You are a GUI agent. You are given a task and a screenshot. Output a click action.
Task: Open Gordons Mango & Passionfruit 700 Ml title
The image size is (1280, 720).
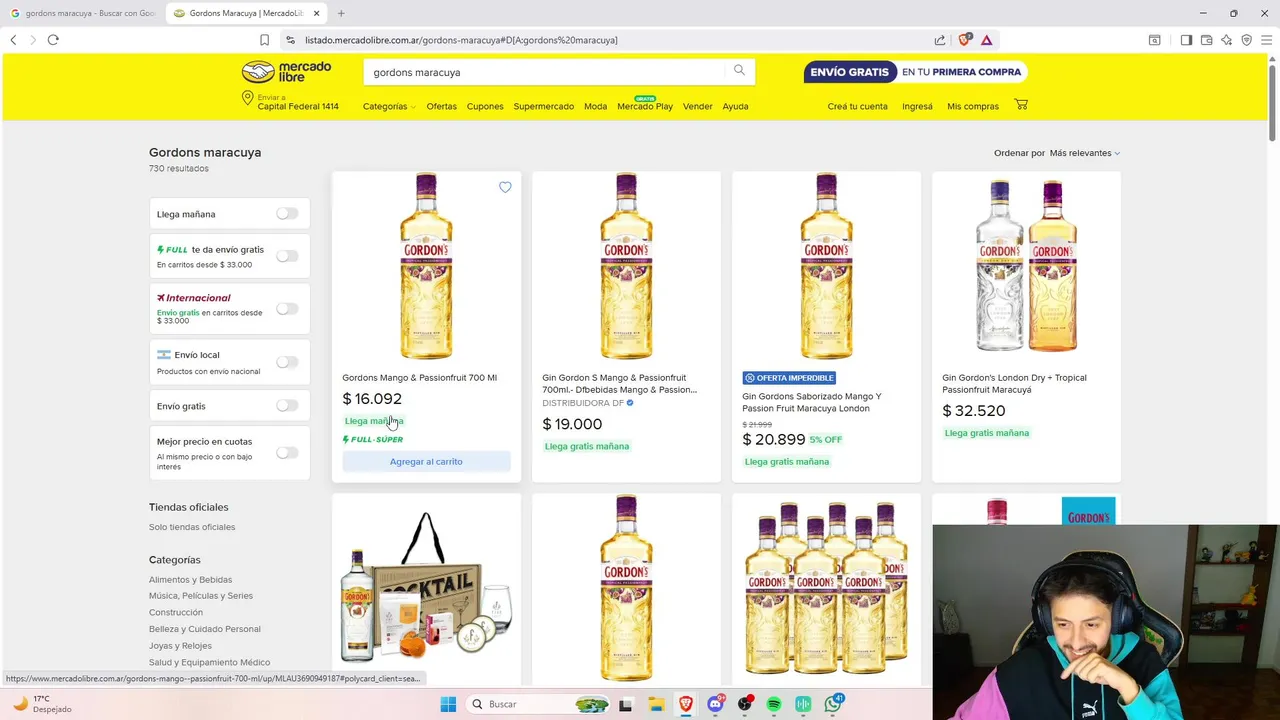point(419,378)
